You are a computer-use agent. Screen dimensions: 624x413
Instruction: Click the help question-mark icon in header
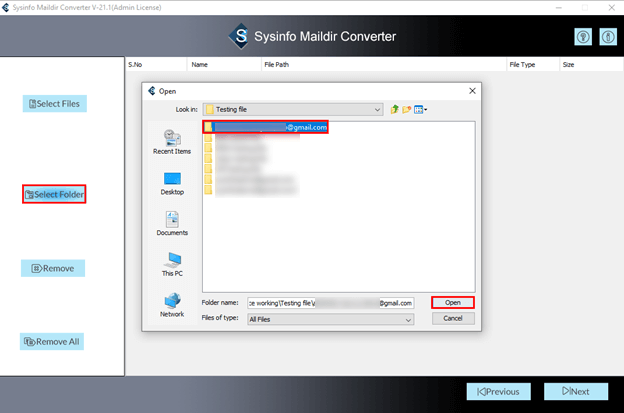pyautogui.click(x=583, y=37)
